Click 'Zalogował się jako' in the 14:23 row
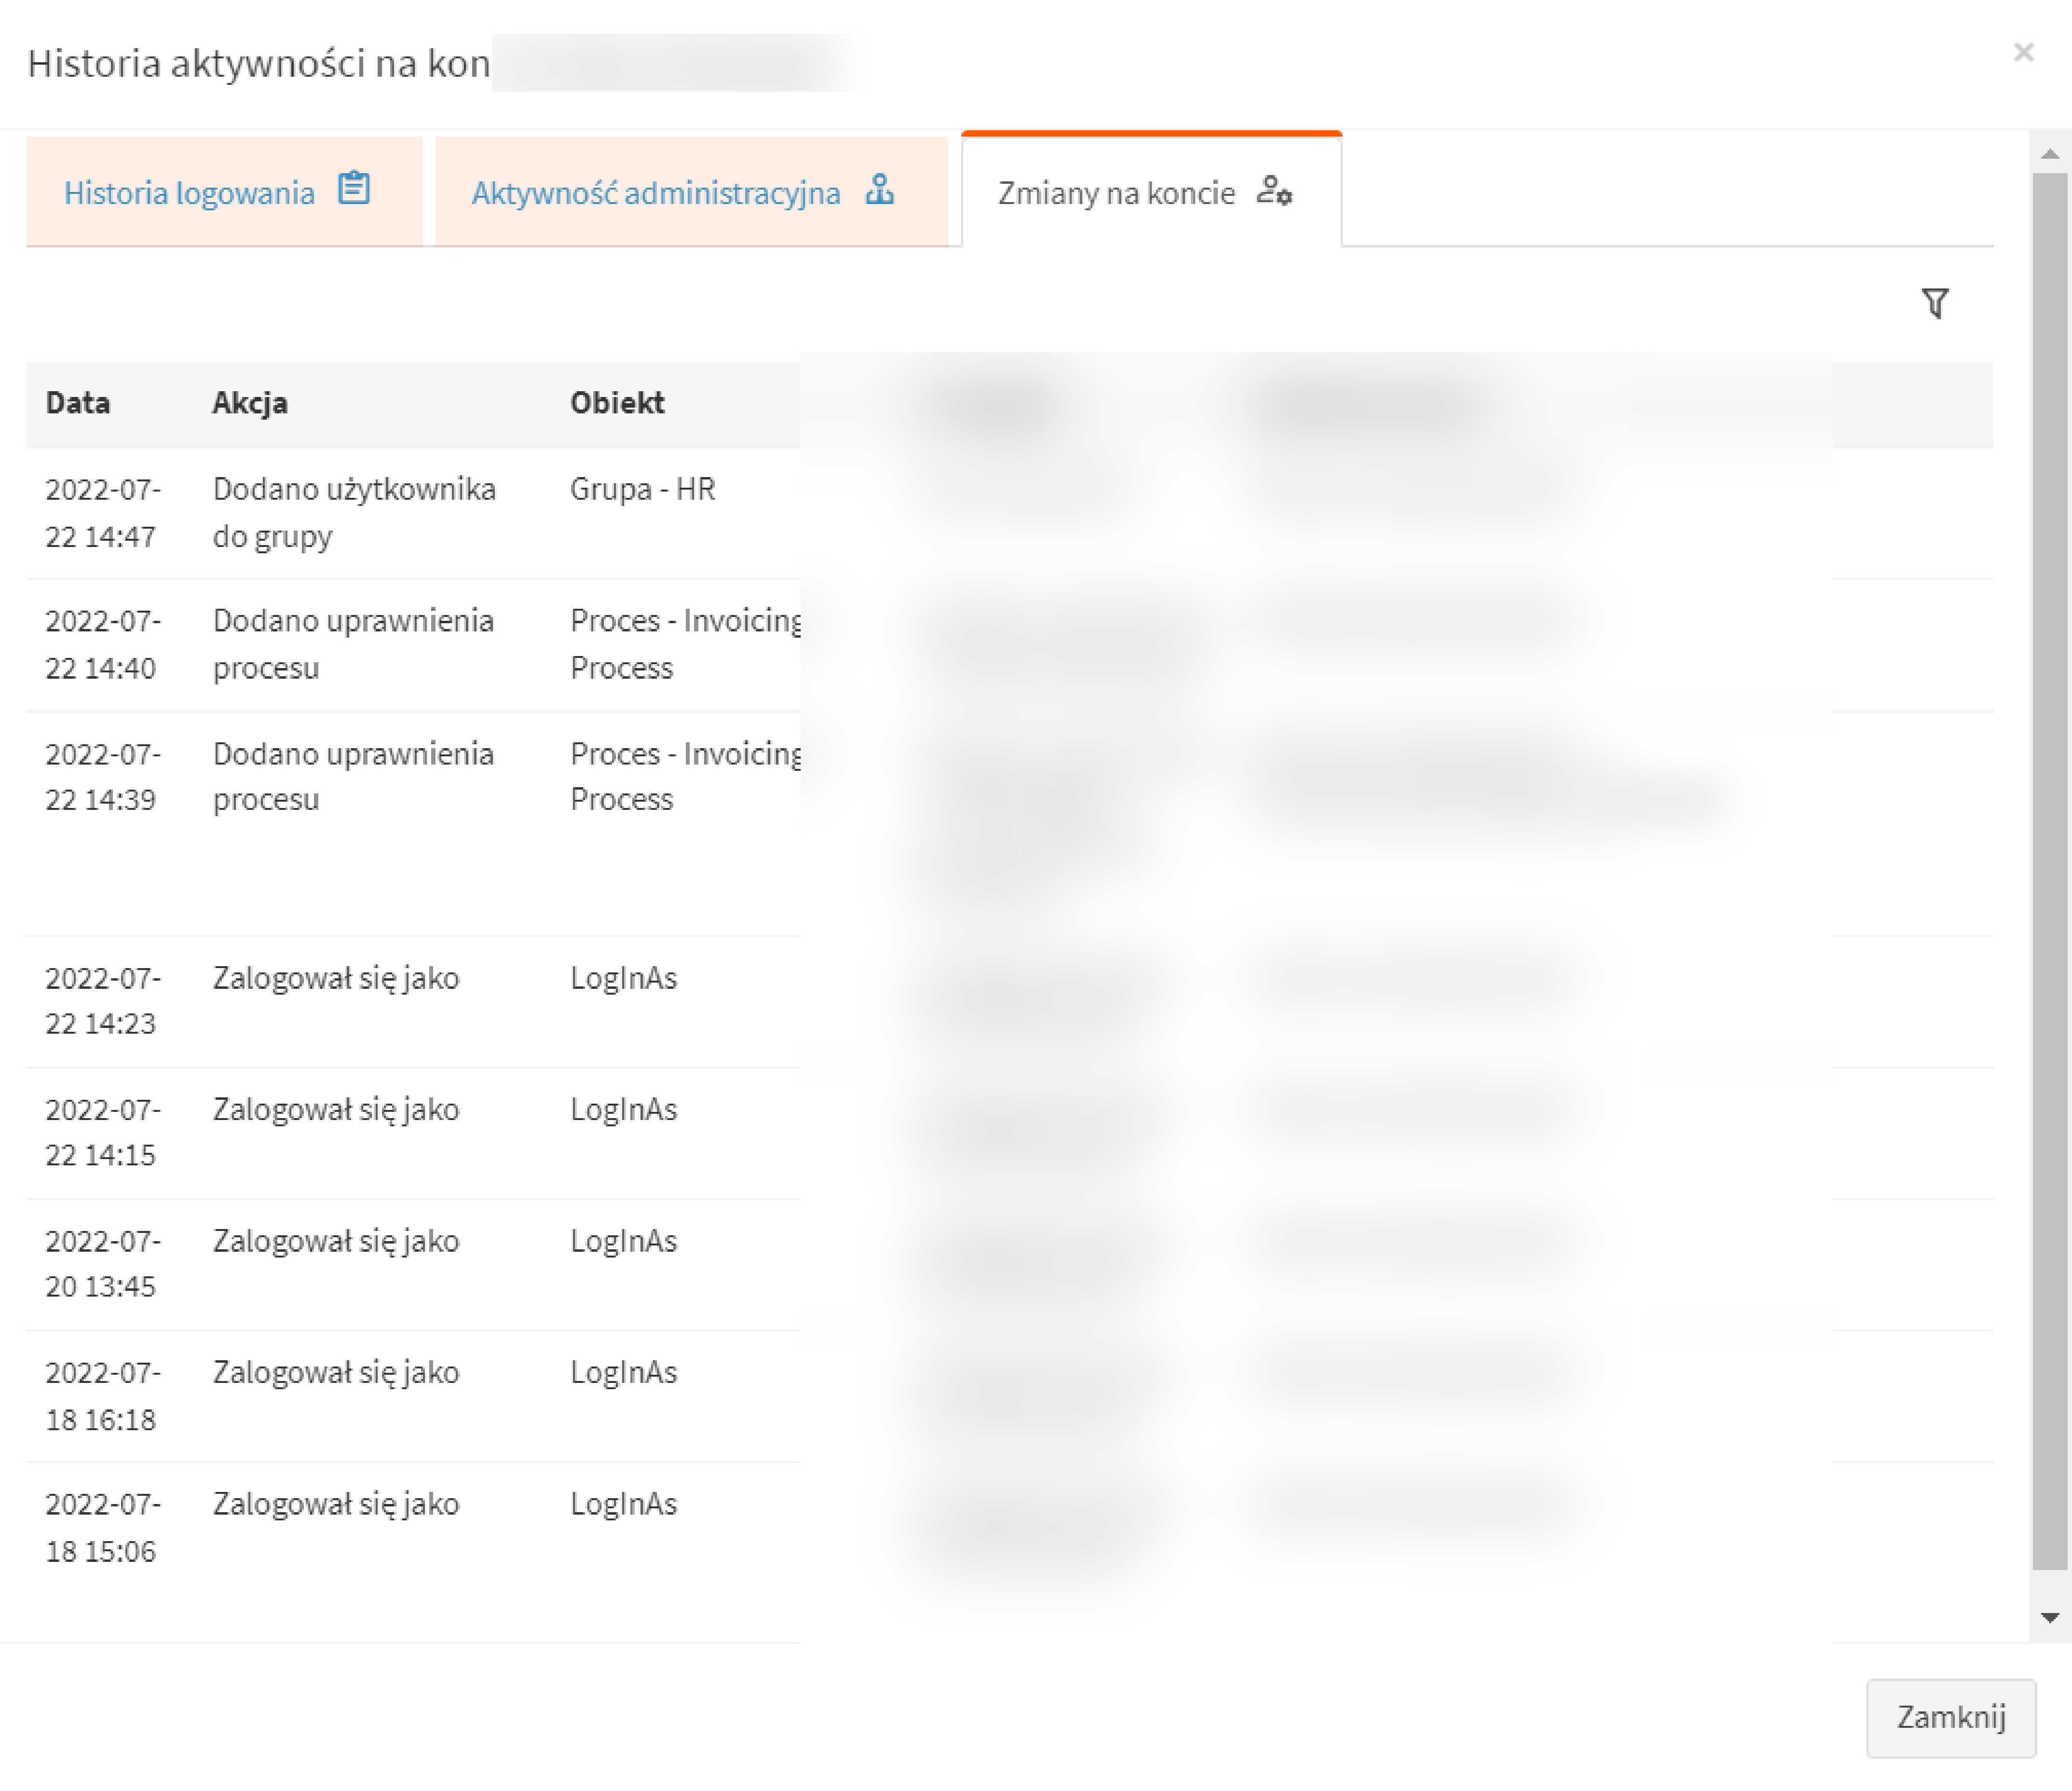This screenshot has height=1791, width=2072. [336, 978]
